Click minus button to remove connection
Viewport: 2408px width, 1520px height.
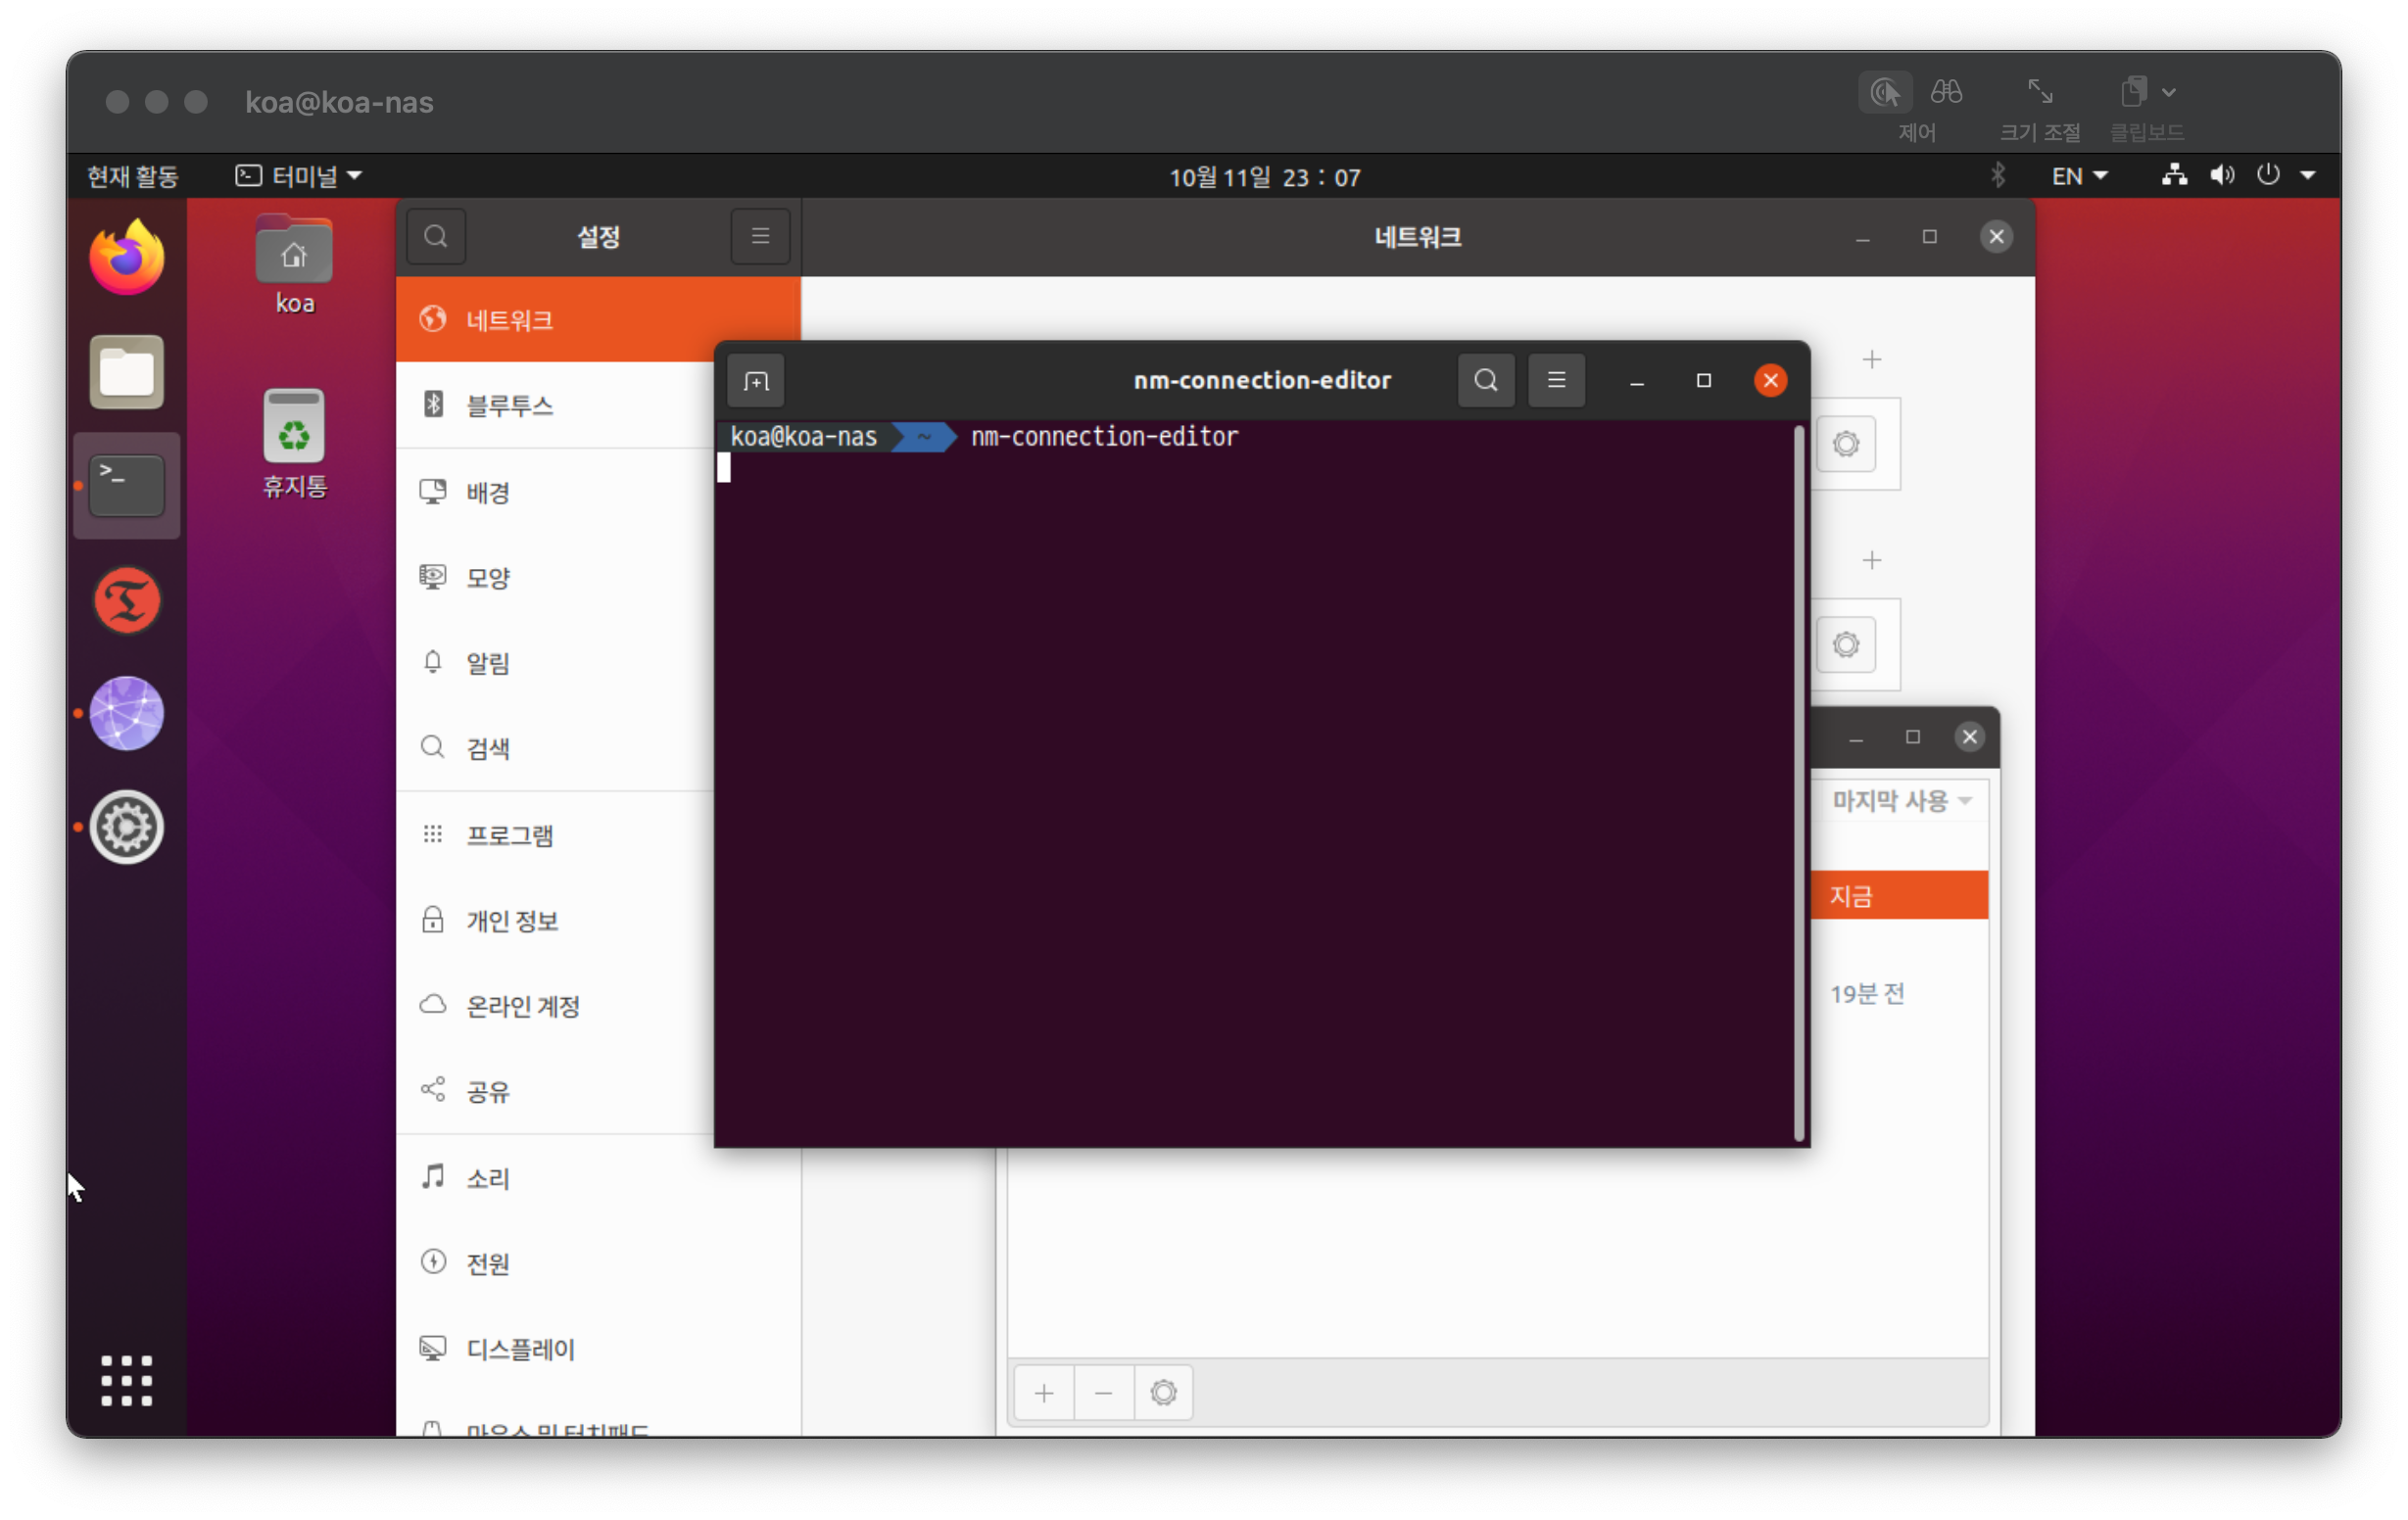(x=1103, y=1392)
